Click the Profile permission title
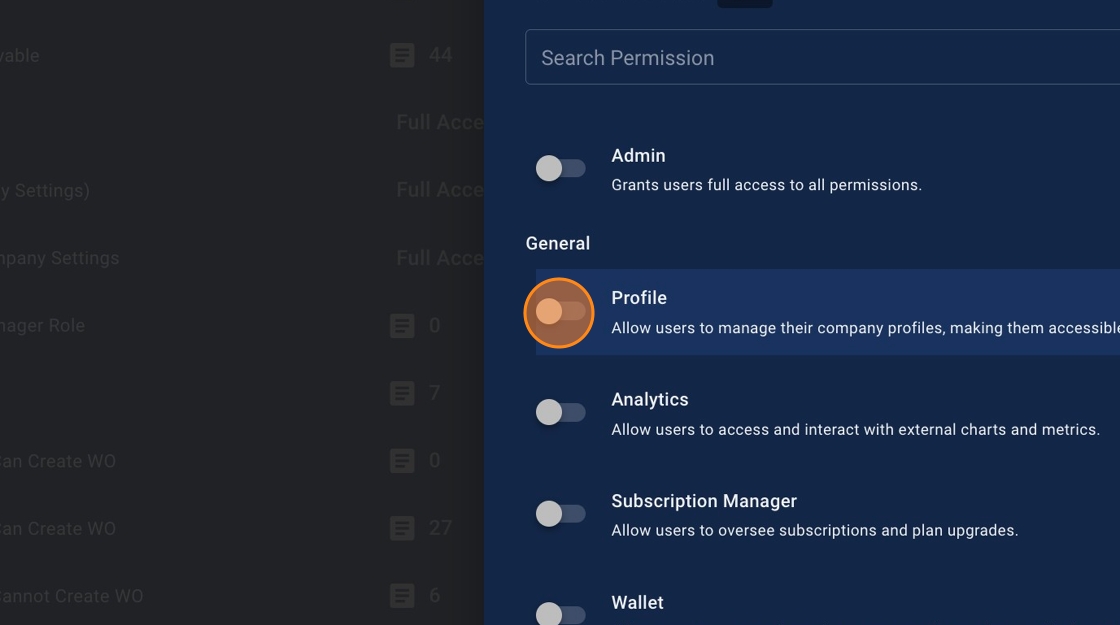This screenshot has height=625, width=1120. point(639,298)
